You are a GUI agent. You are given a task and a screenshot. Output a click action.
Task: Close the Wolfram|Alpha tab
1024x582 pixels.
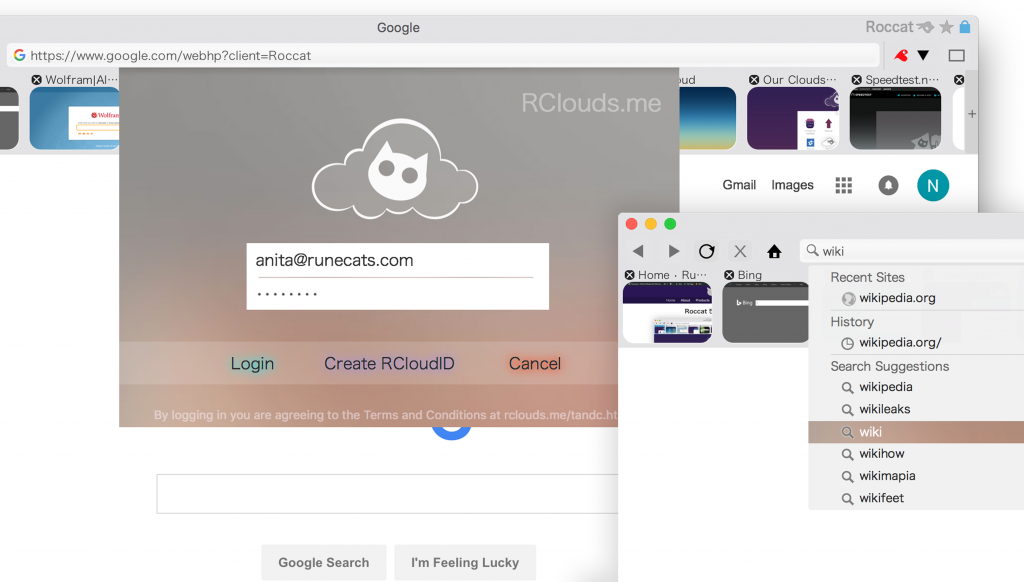click(37, 80)
